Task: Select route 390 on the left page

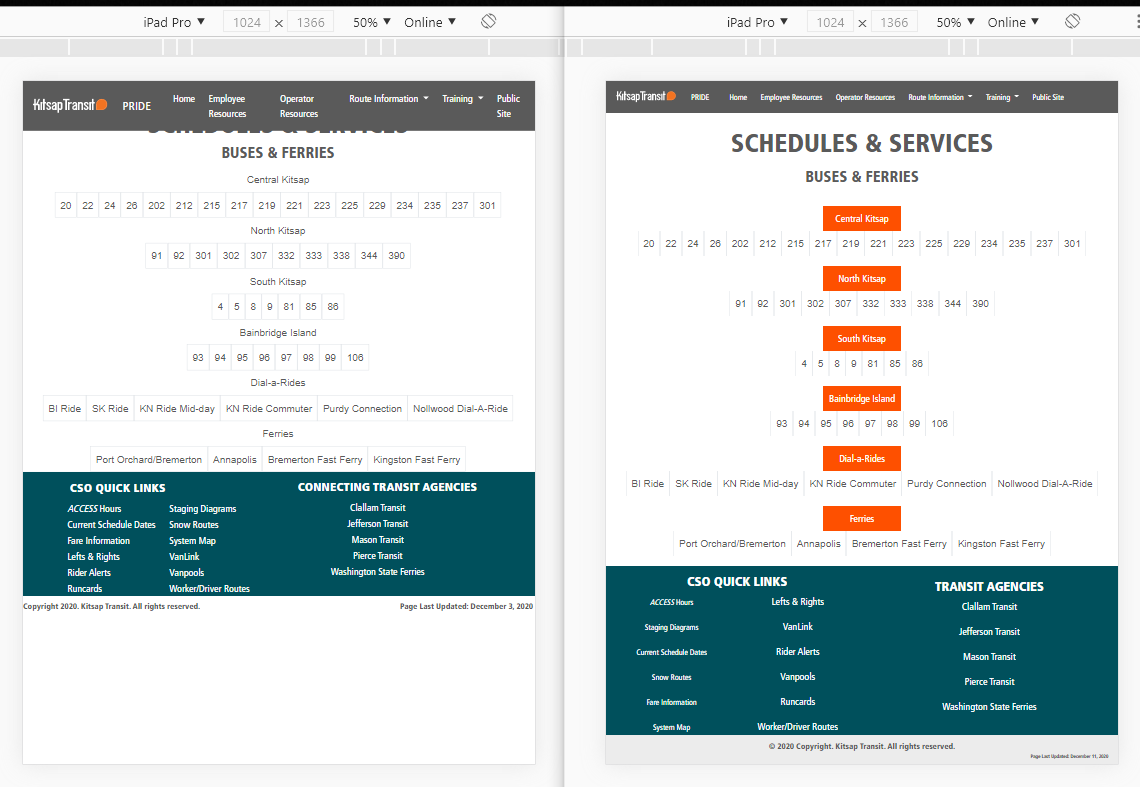Action: pyautogui.click(x=396, y=255)
